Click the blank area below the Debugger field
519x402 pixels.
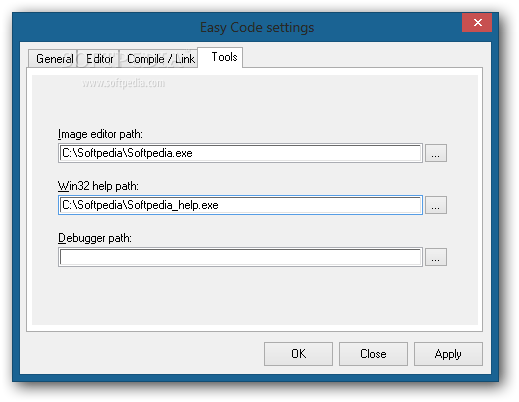(x=255, y=295)
